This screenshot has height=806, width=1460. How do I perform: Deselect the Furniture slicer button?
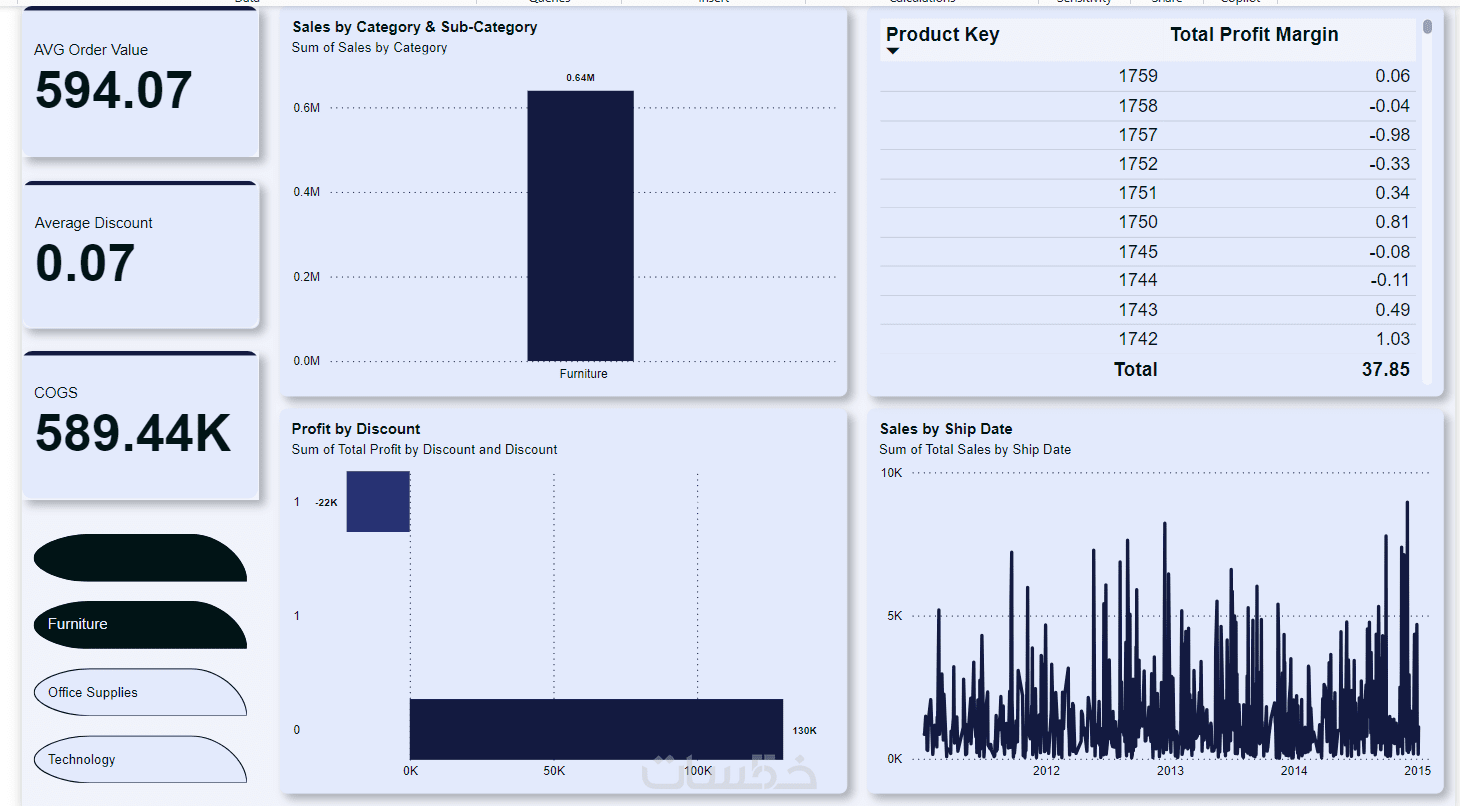click(x=140, y=624)
